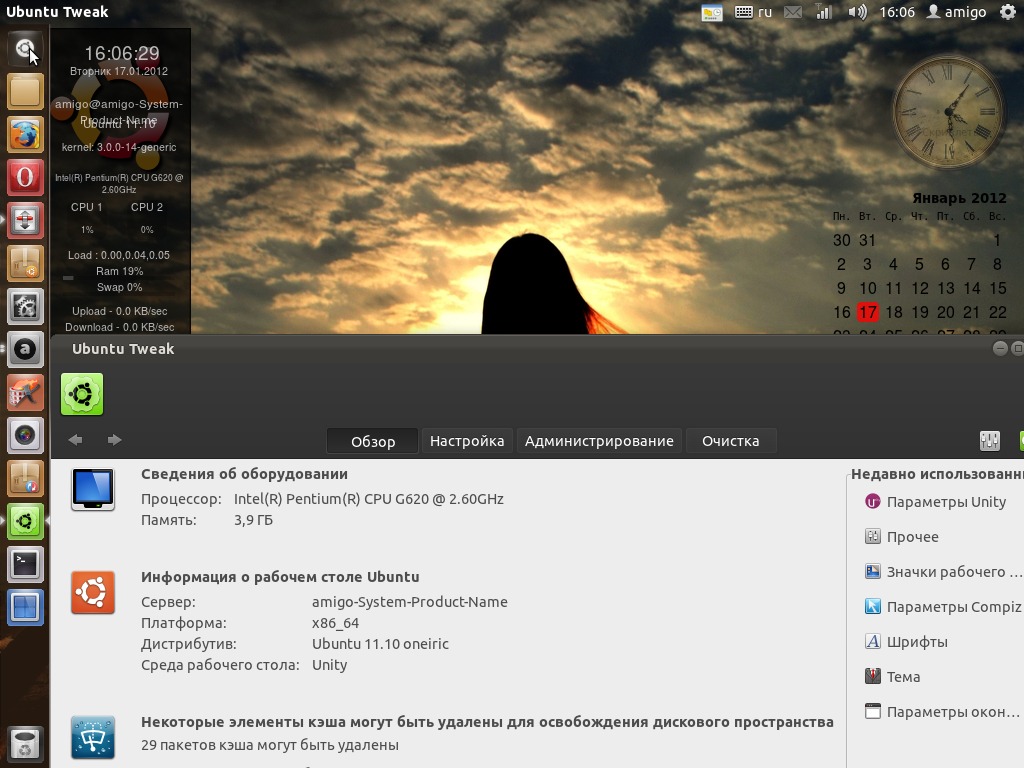Open the 16:06 clock menu in the top panel

coord(897,12)
